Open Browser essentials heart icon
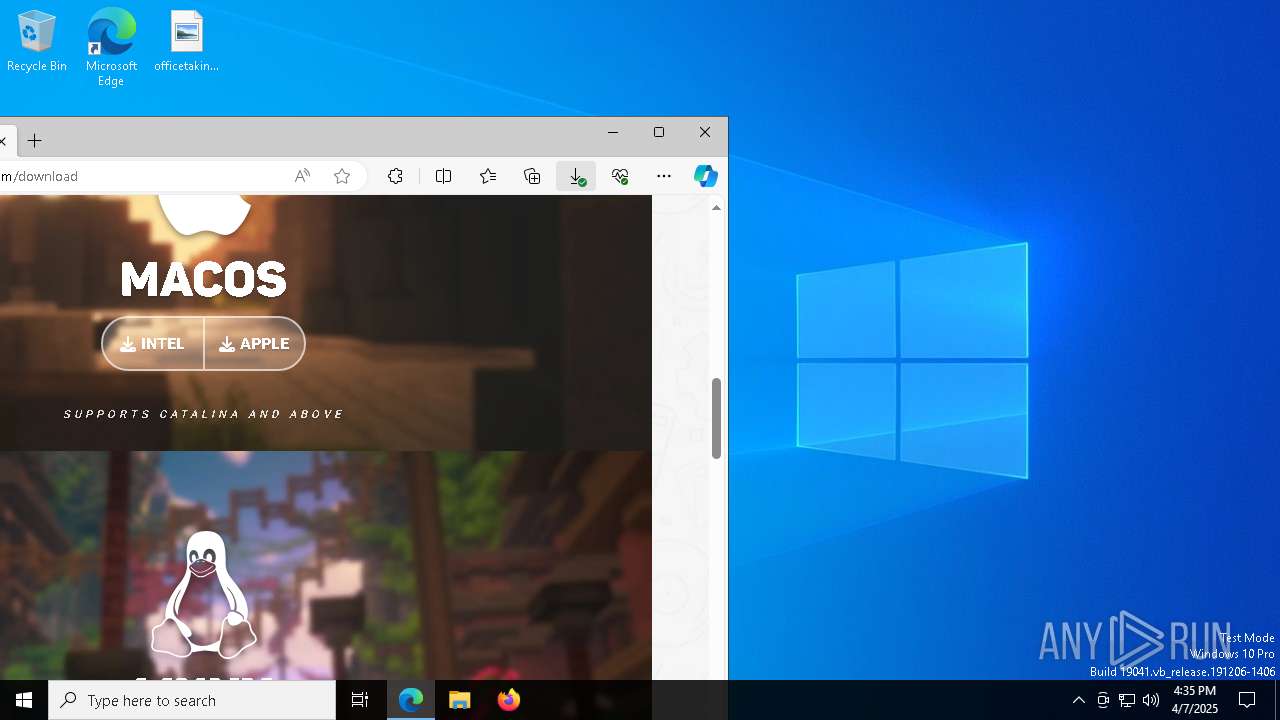Image resolution: width=1280 pixels, height=720 pixels. 620,176
